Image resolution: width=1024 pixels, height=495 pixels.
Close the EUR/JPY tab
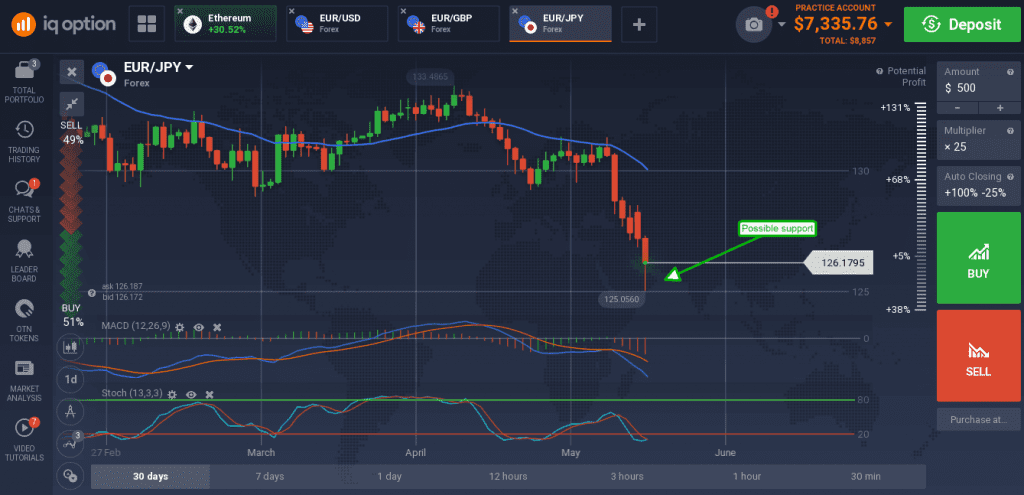tap(515, 11)
